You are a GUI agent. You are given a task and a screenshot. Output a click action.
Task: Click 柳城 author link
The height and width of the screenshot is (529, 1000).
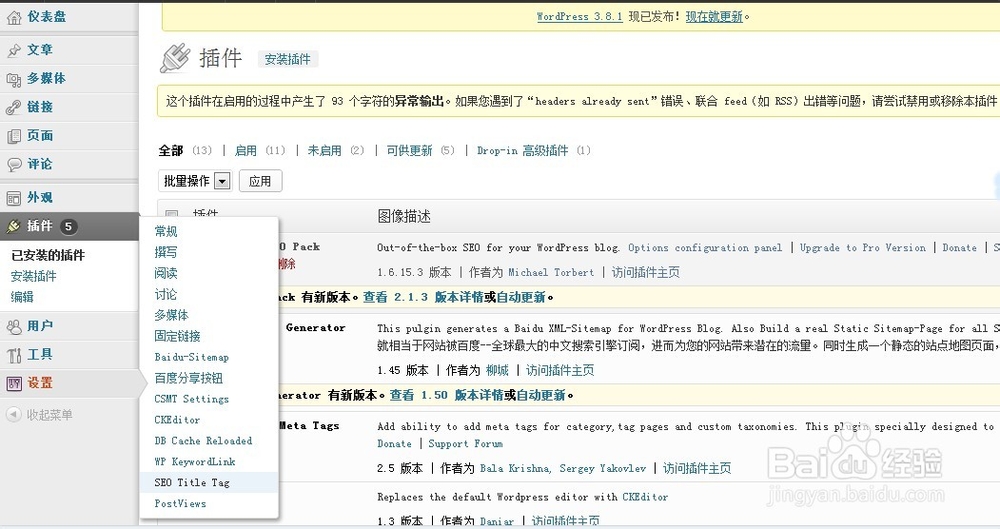(497, 370)
